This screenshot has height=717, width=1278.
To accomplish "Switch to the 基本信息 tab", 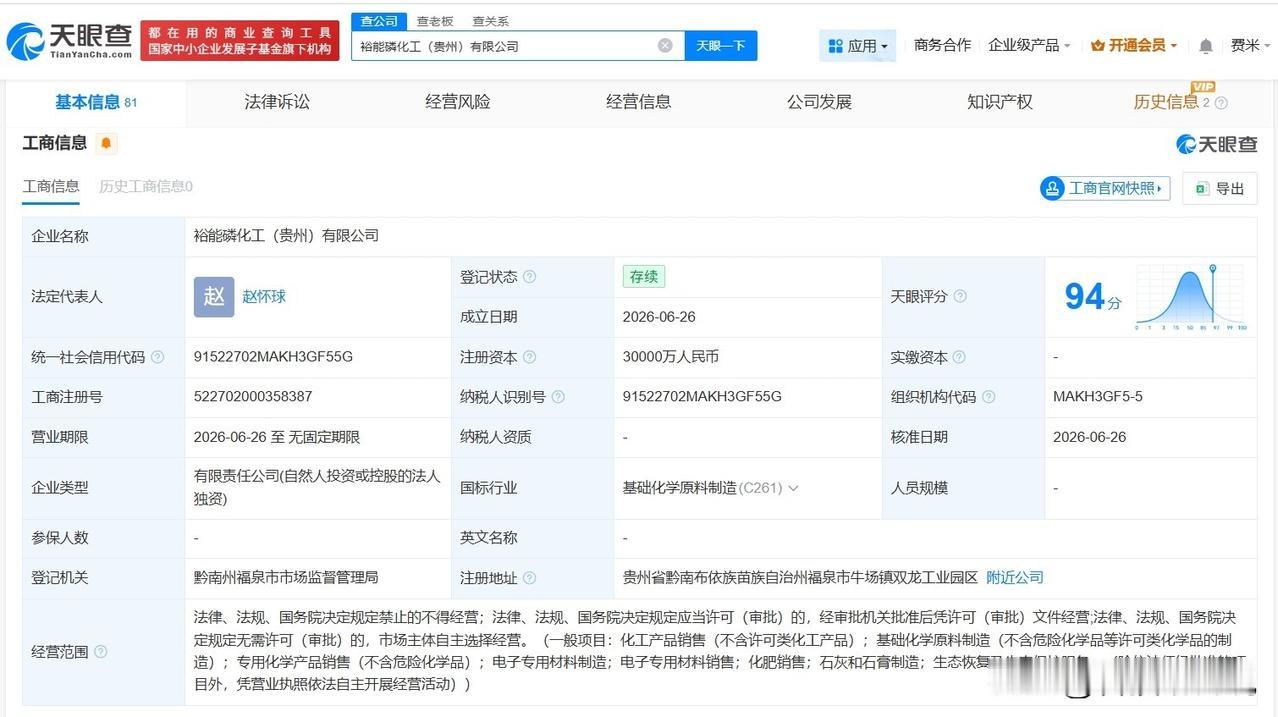I will pos(96,102).
